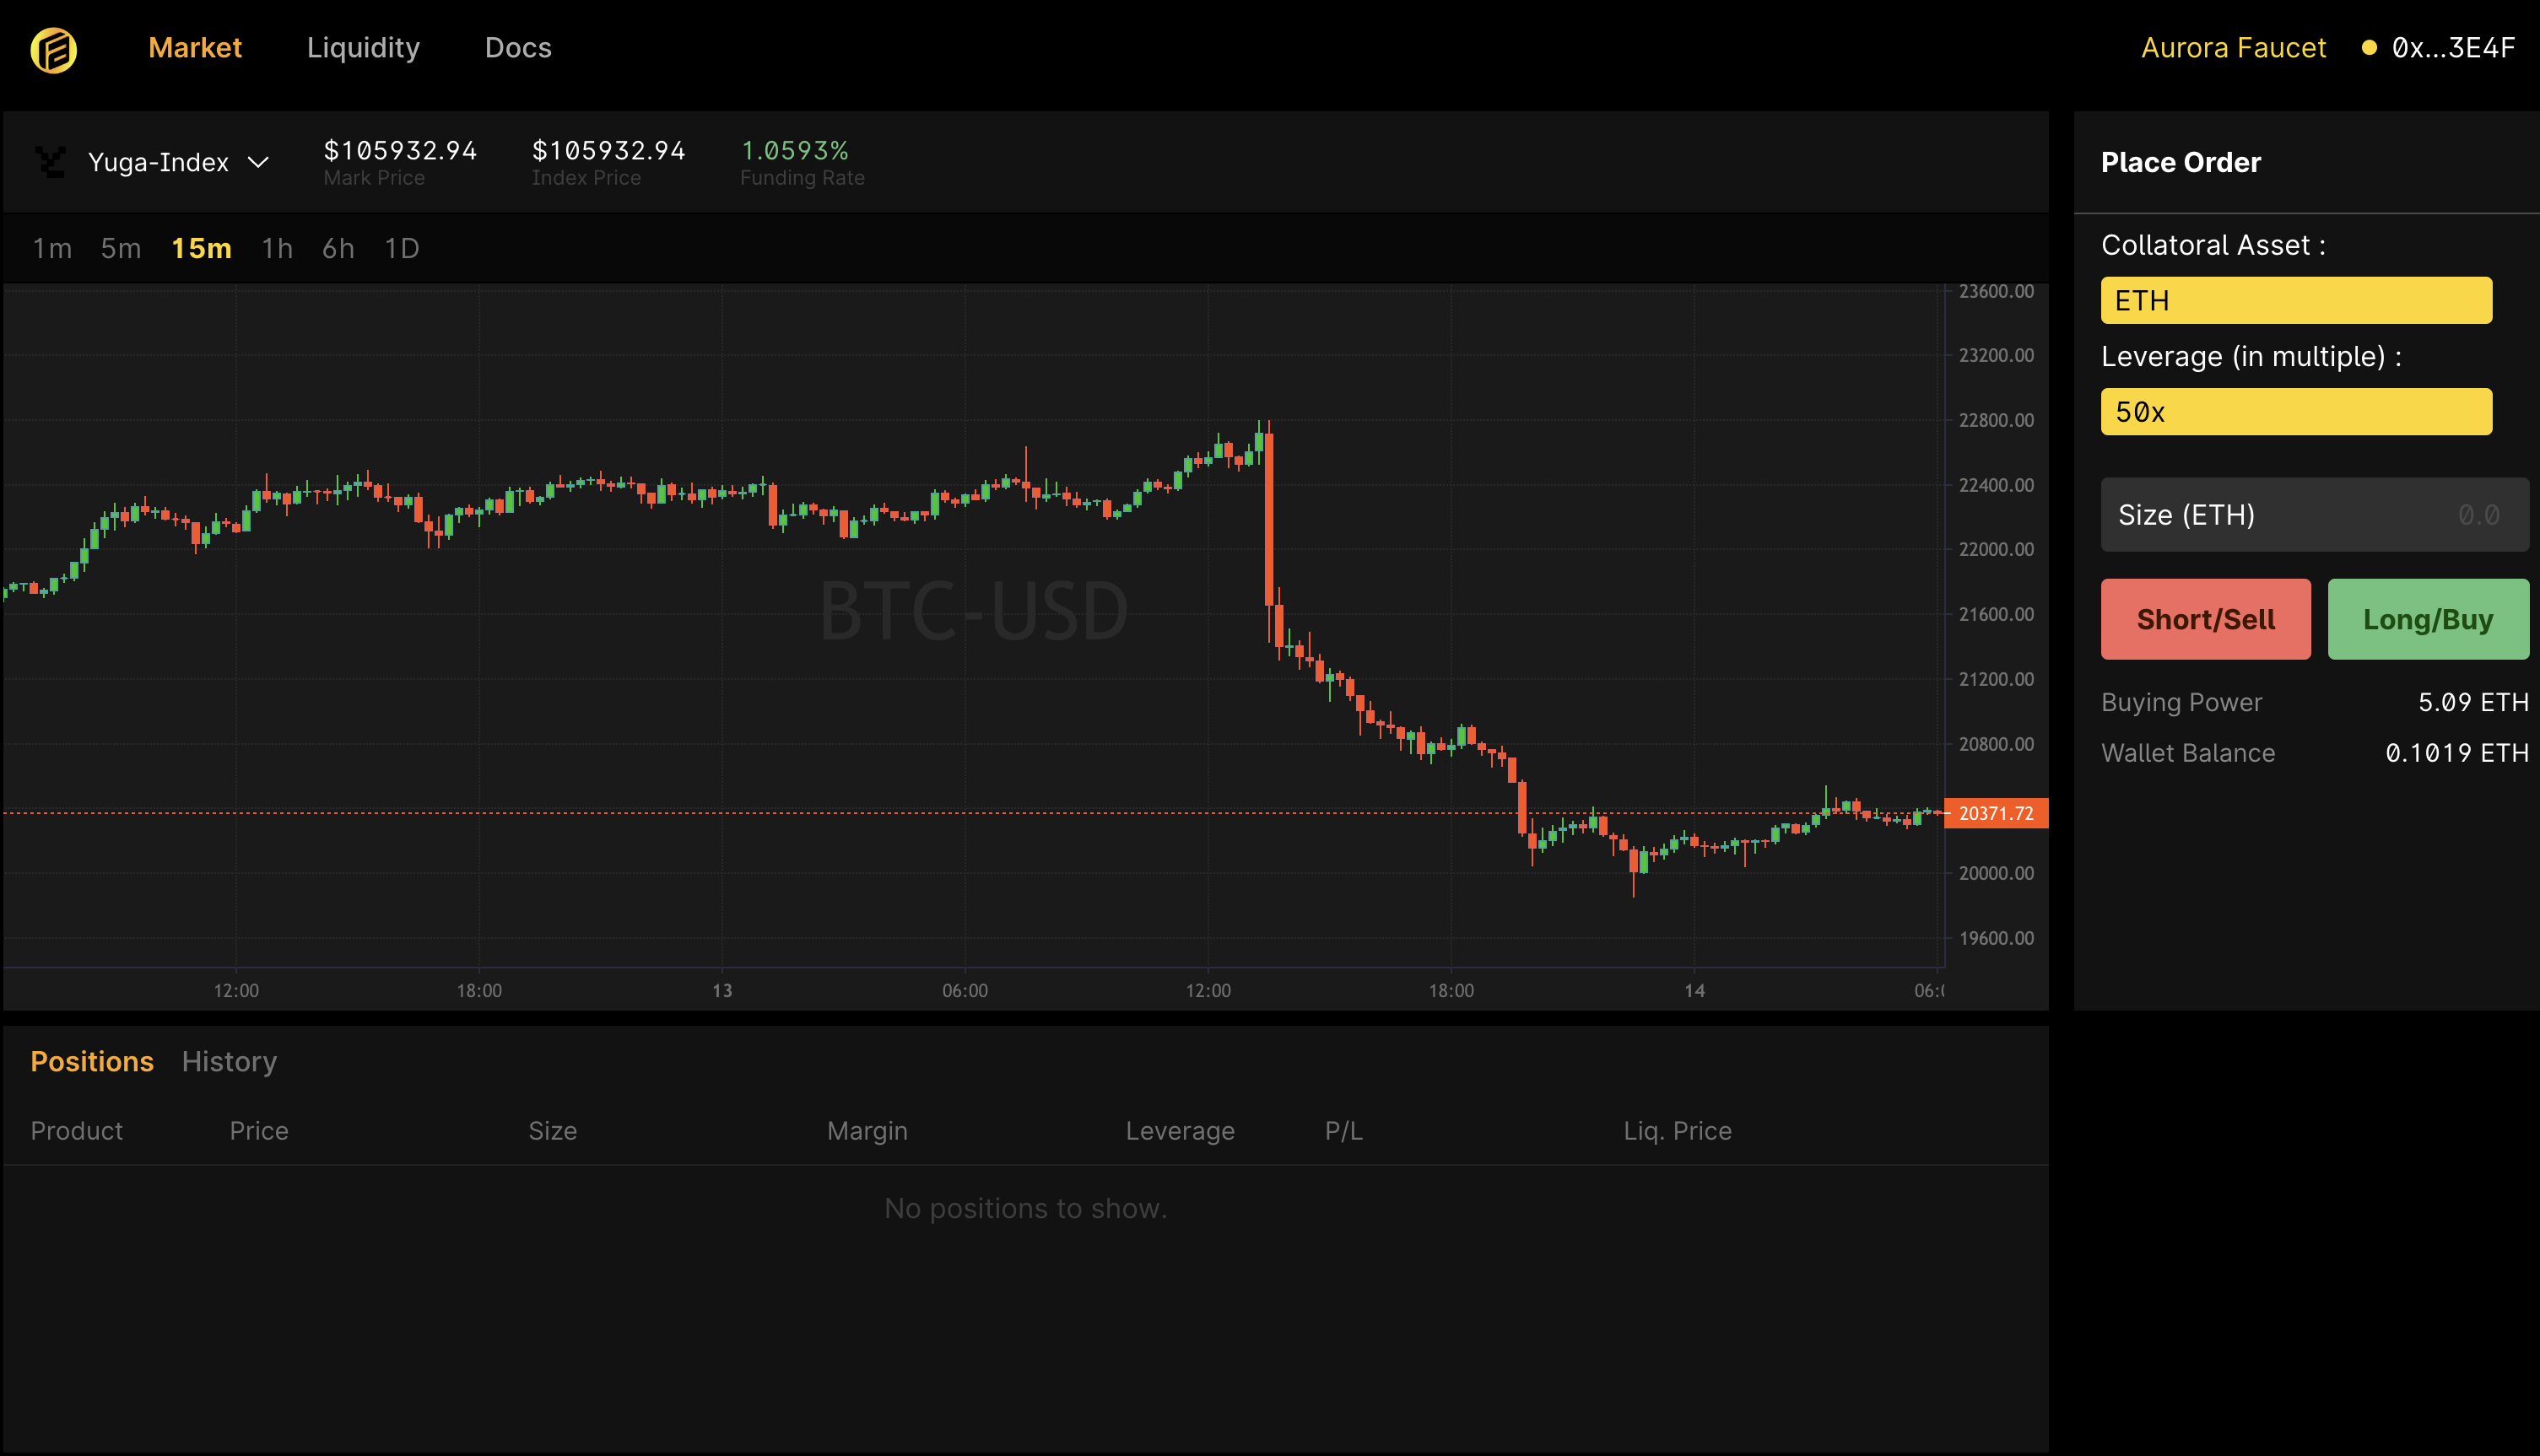Select the 5m chart interval

[121, 249]
